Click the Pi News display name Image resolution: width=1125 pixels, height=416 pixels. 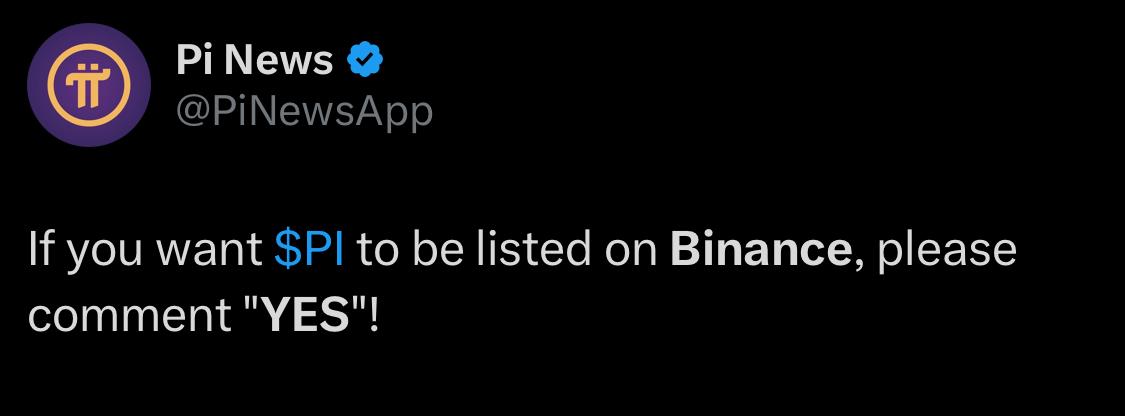tap(254, 60)
